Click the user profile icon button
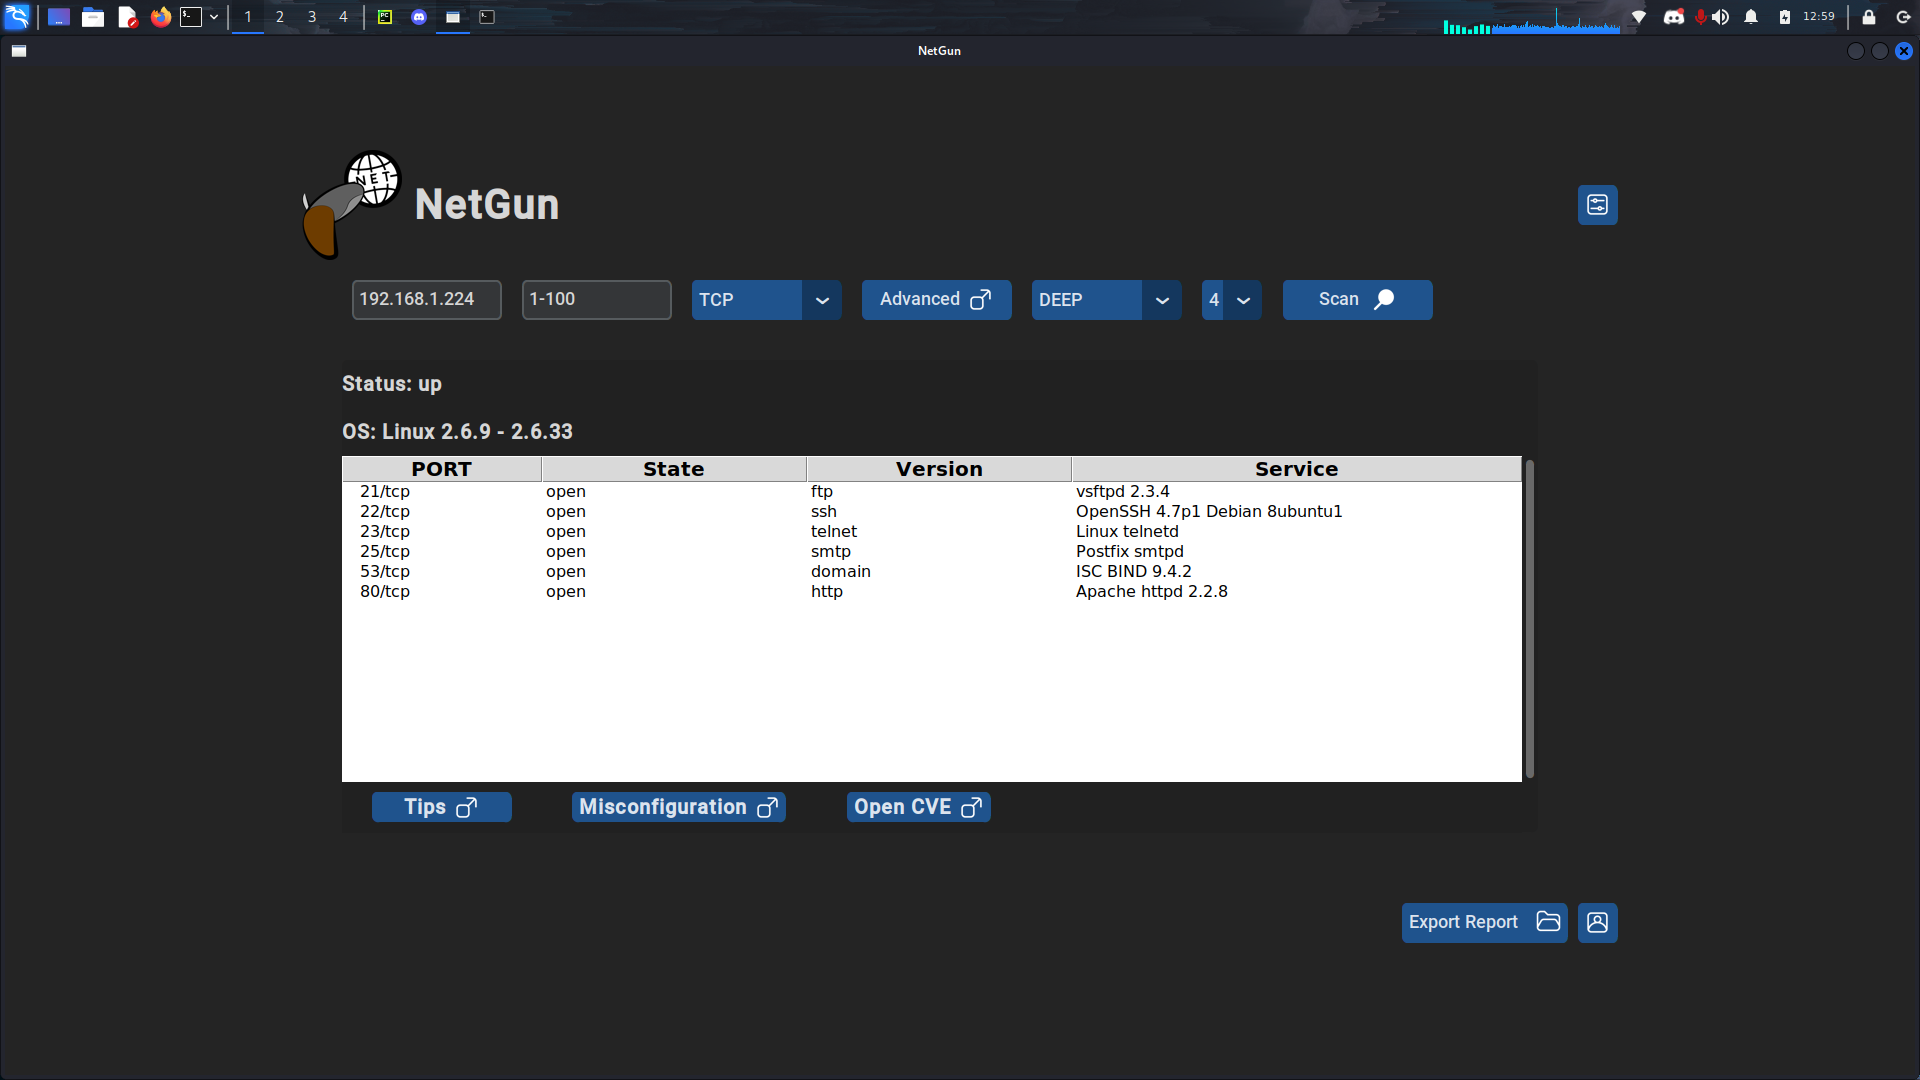Viewport: 1920px width, 1080px height. coord(1597,922)
